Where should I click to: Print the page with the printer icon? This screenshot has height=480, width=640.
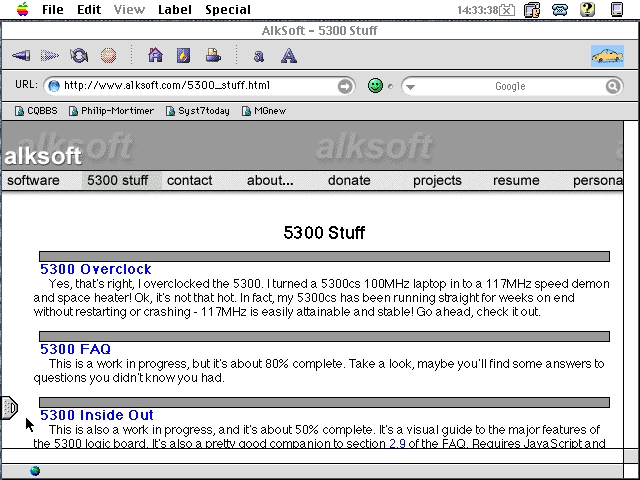(x=213, y=55)
